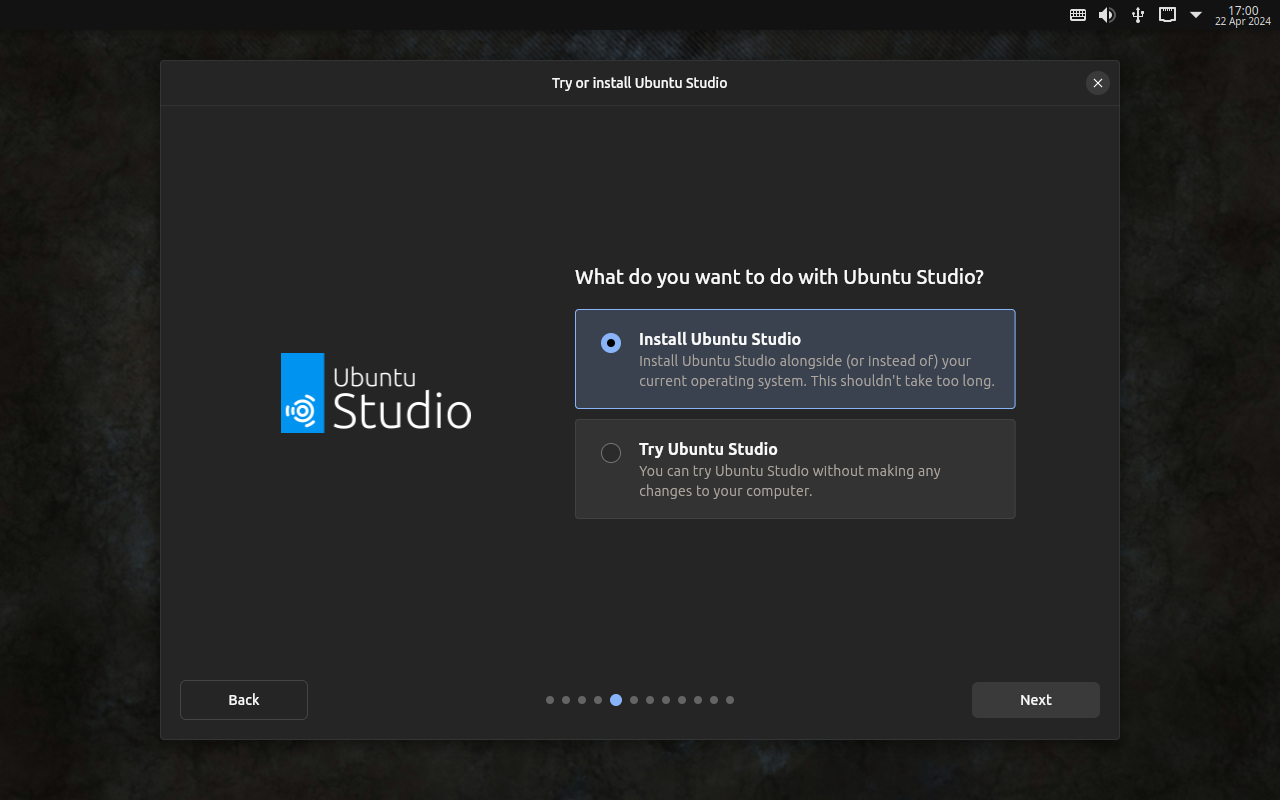This screenshot has height=800, width=1280.
Task: Open the clock showing 17:00
Action: [x=1243, y=10]
